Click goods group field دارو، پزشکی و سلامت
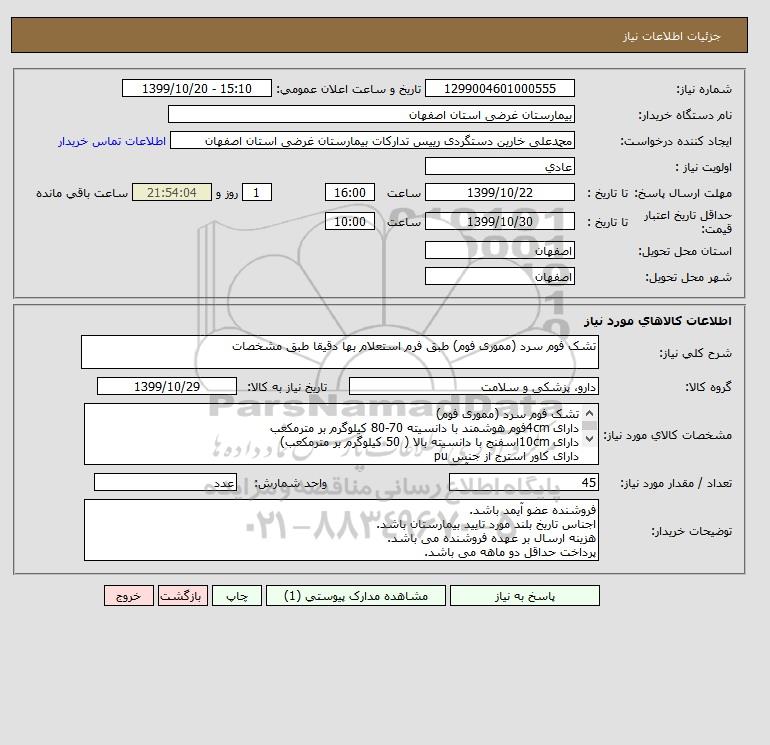This screenshot has height=745, width=770. pos(473,386)
